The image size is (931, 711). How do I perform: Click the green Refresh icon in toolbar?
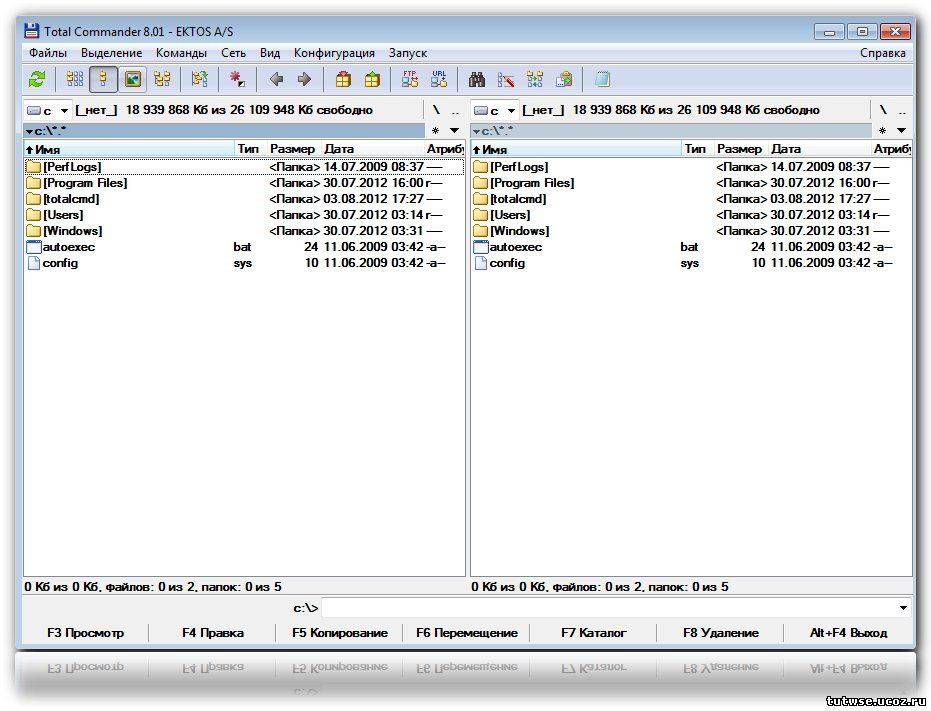coord(37,79)
